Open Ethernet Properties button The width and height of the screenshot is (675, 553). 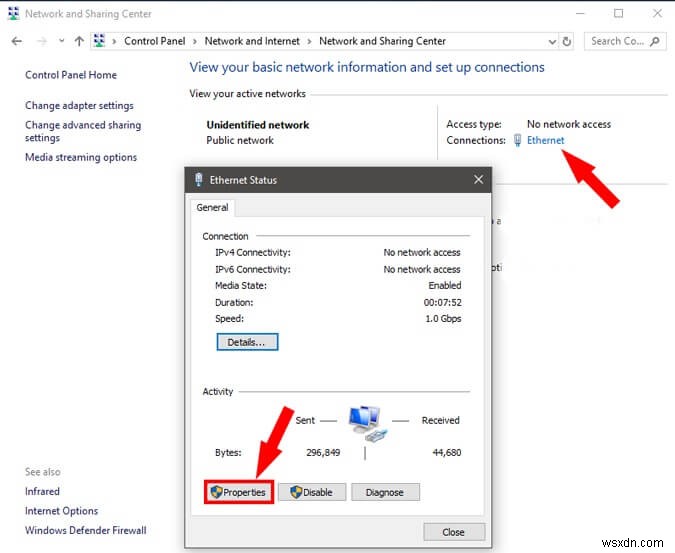[x=239, y=492]
